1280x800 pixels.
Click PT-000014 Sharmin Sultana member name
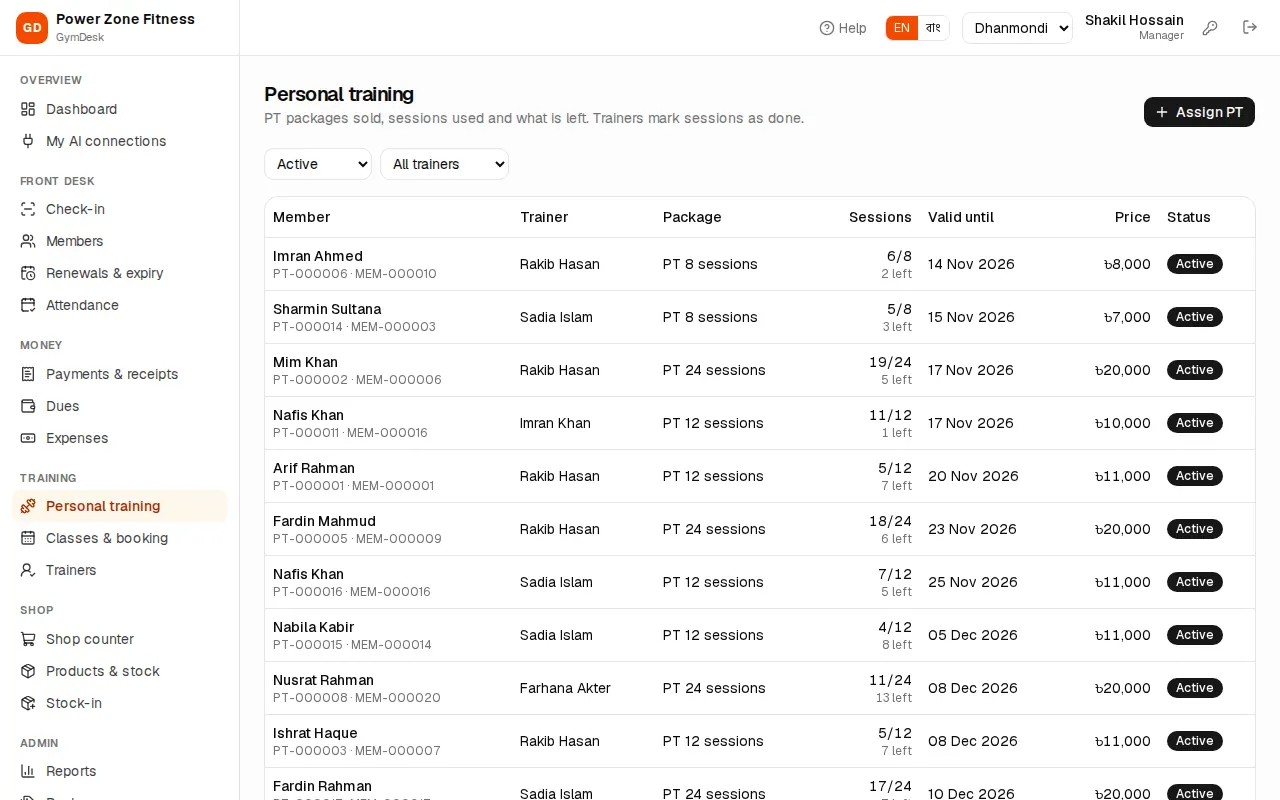click(327, 309)
